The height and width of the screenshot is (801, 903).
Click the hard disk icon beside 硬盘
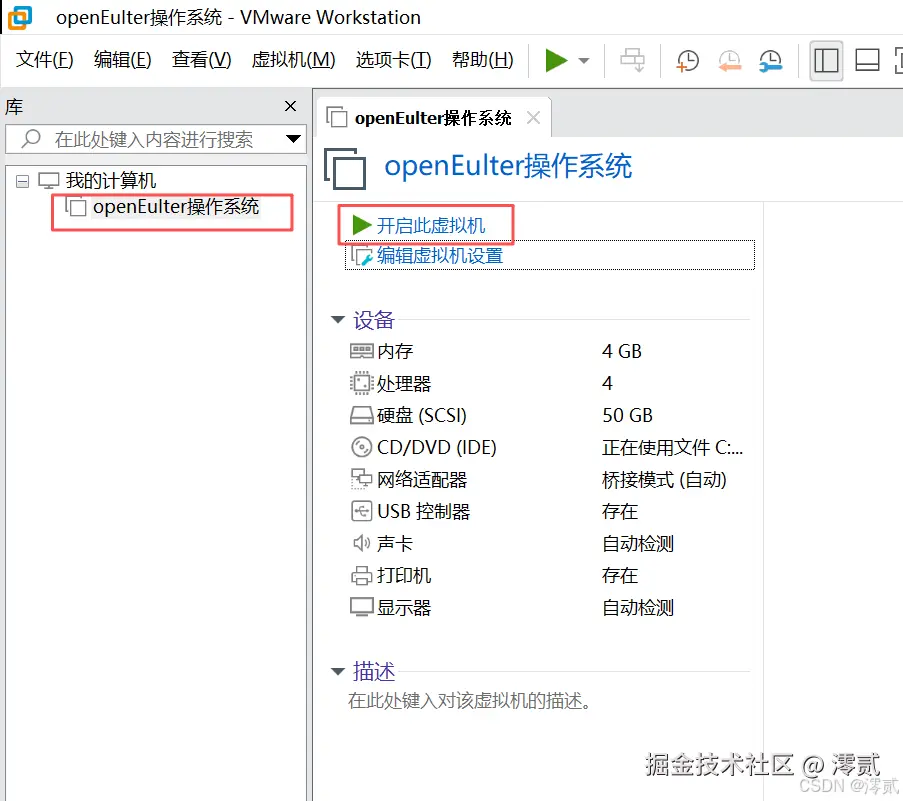pos(362,415)
